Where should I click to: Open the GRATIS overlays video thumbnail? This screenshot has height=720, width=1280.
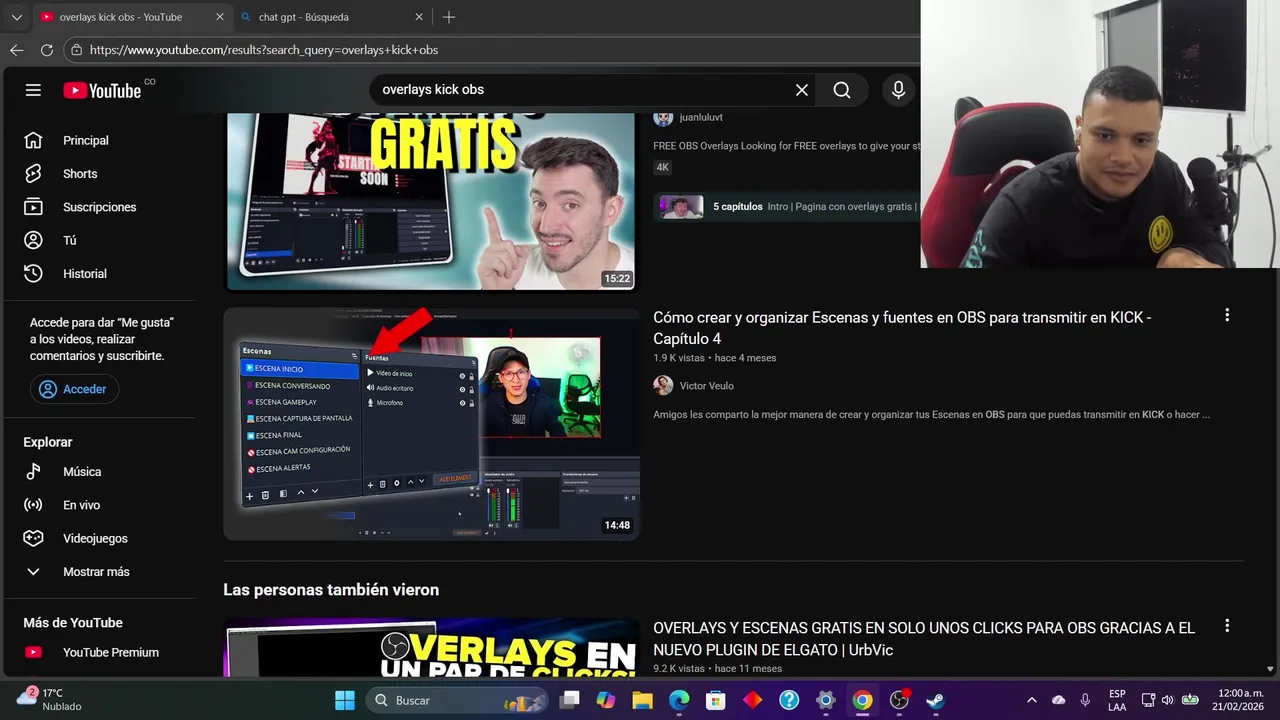tap(431, 201)
